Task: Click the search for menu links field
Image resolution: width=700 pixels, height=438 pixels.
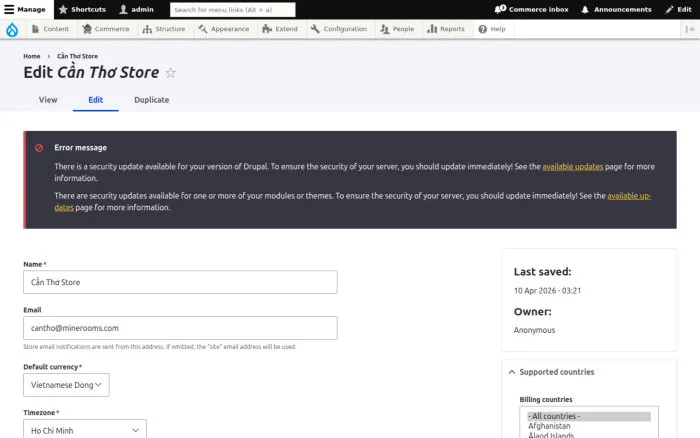Action: (x=233, y=9)
